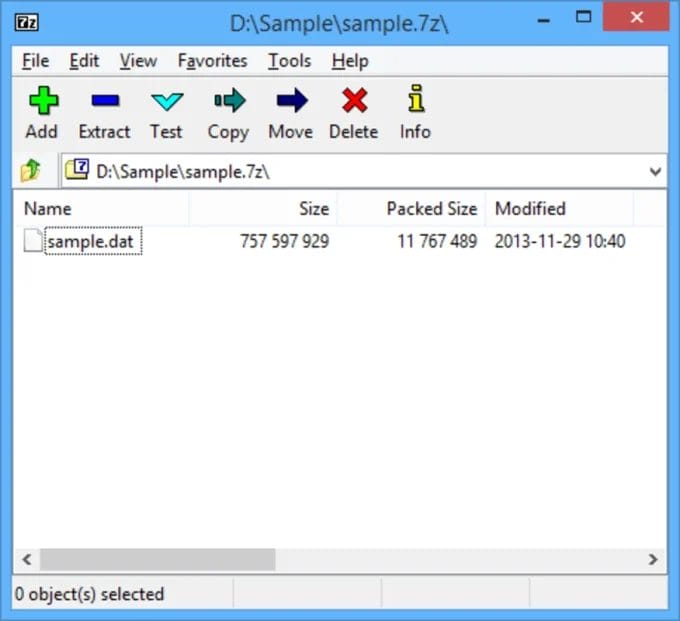Open the yellow Info icon

coord(415,101)
